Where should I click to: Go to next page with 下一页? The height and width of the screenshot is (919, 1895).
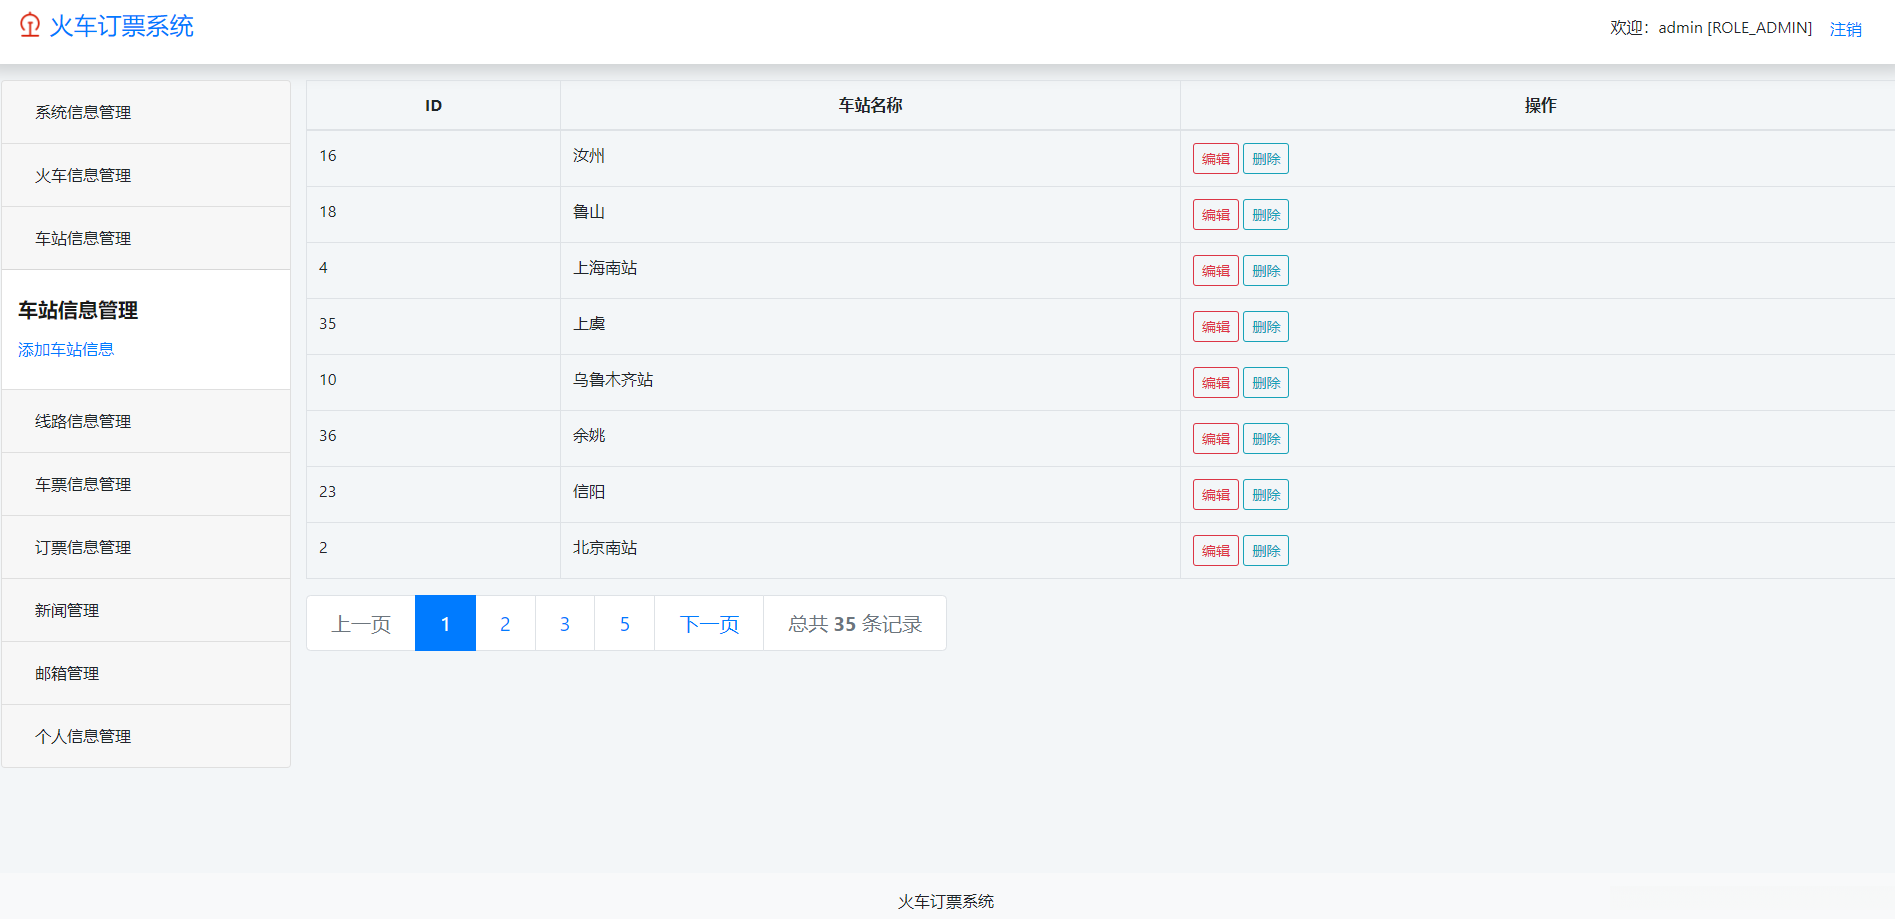(709, 624)
